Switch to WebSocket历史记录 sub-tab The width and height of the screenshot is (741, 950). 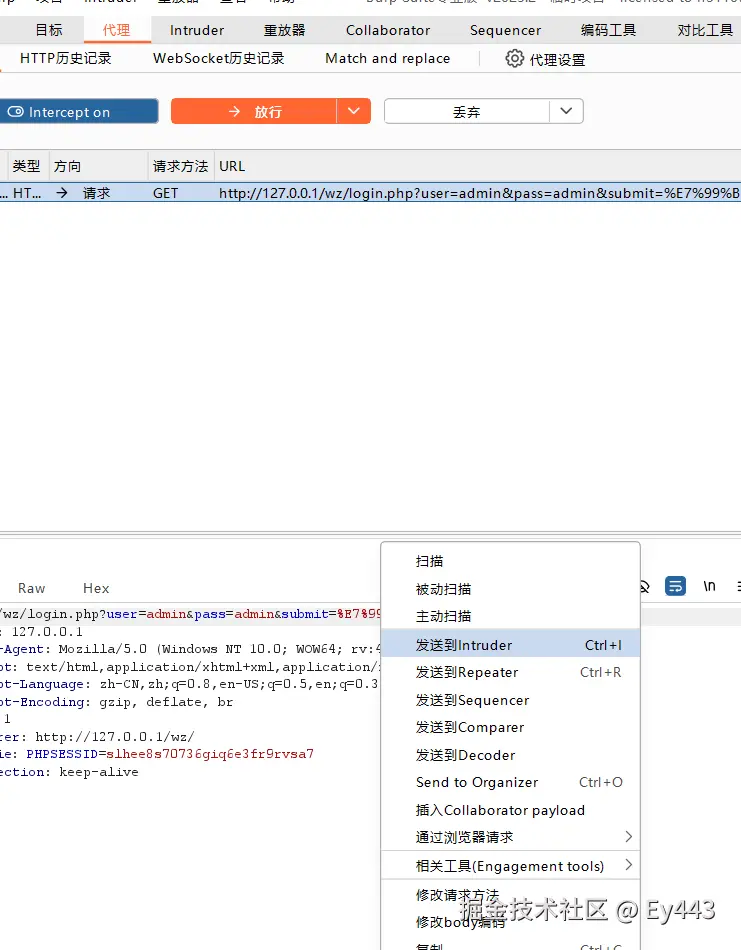219,58
